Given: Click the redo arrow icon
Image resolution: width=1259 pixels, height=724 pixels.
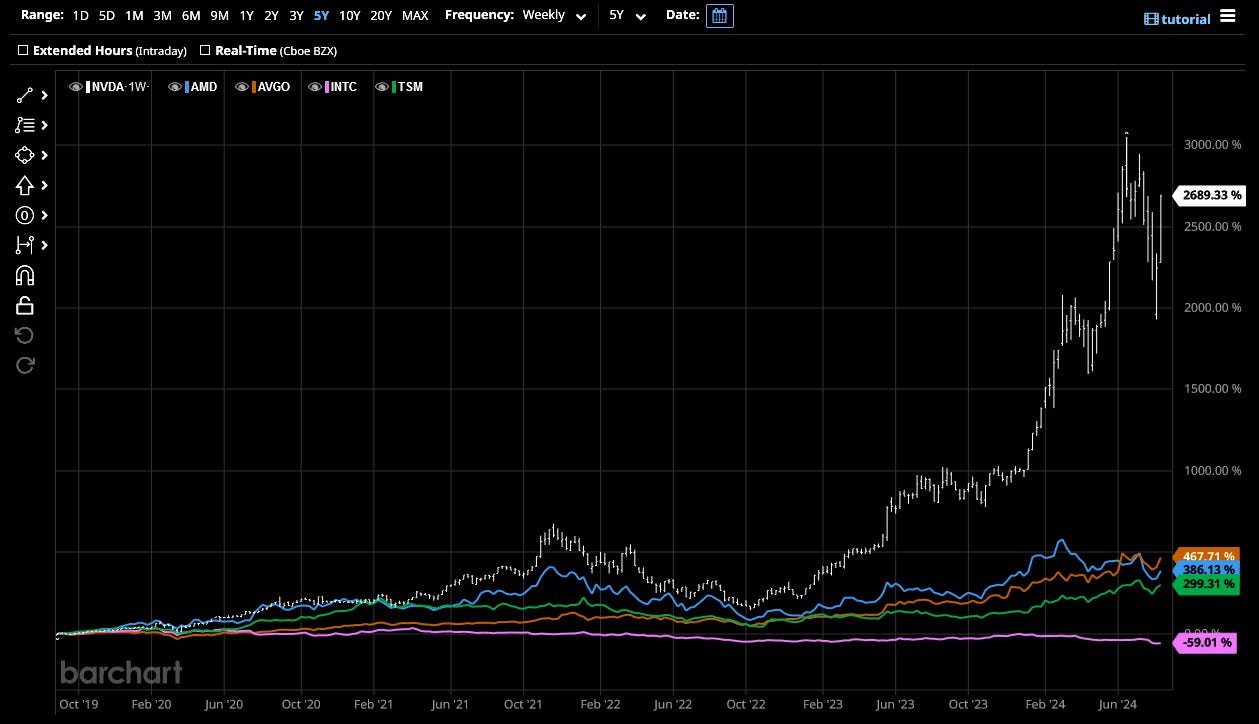Looking at the screenshot, I should point(25,365).
